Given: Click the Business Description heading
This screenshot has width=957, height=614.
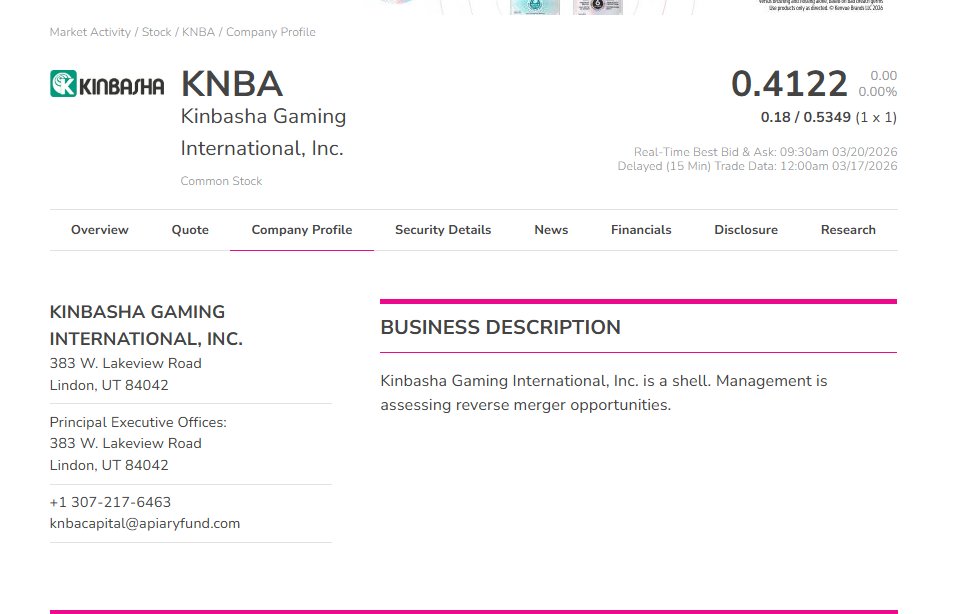Looking at the screenshot, I should point(500,328).
